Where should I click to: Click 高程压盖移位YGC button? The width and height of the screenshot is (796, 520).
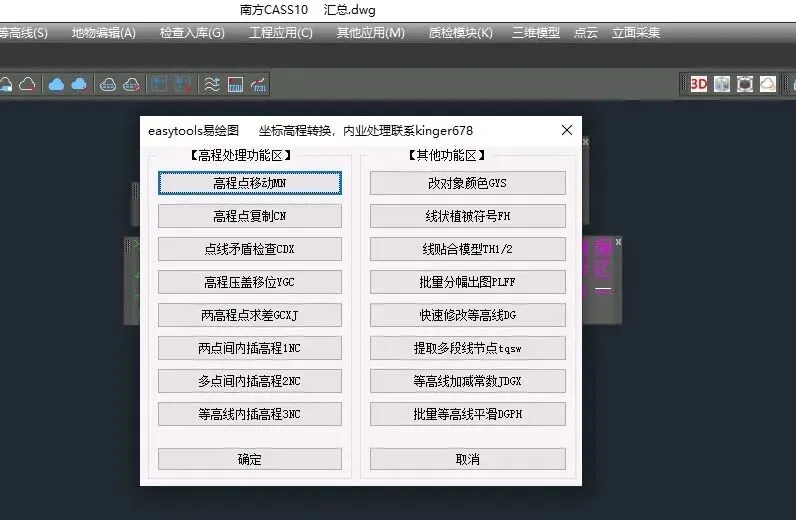click(x=250, y=282)
